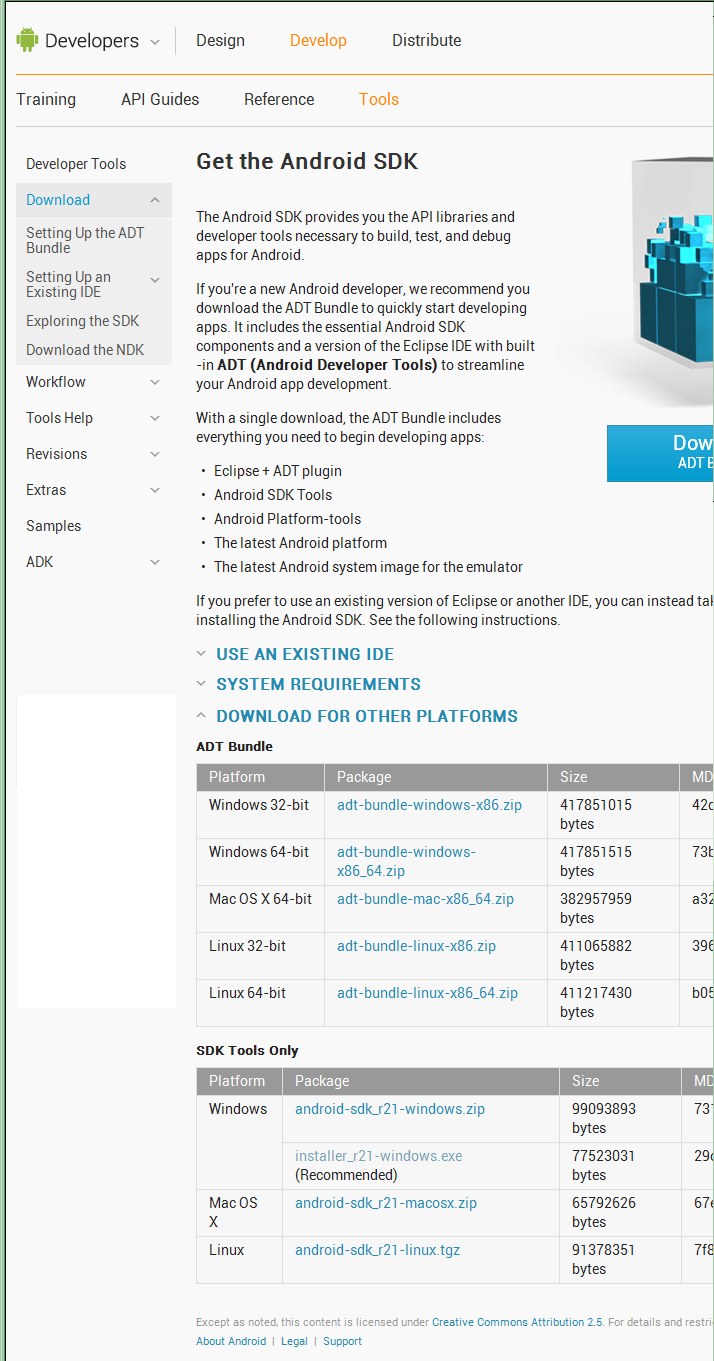Select the 65792626 bytes size cell
The image size is (714, 1361).
point(620,1213)
